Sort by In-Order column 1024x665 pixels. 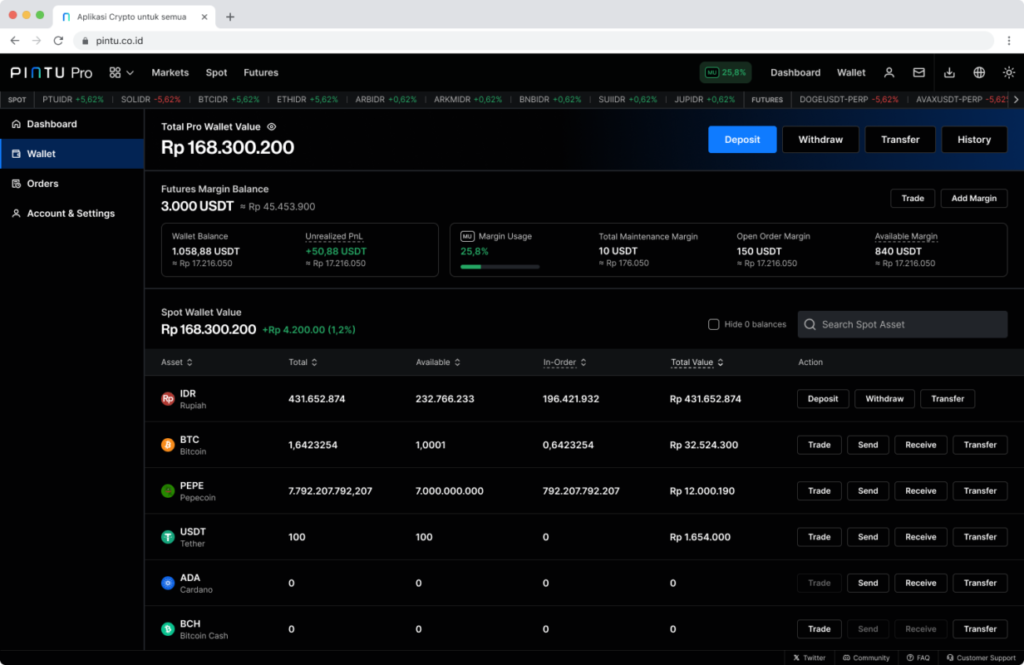click(564, 362)
